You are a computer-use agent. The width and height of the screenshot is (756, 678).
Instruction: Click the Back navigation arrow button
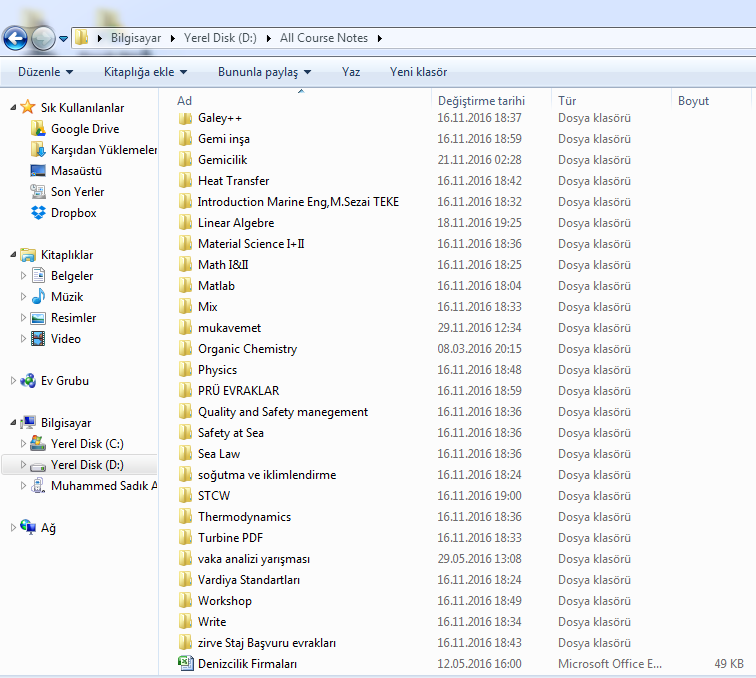coord(15,39)
